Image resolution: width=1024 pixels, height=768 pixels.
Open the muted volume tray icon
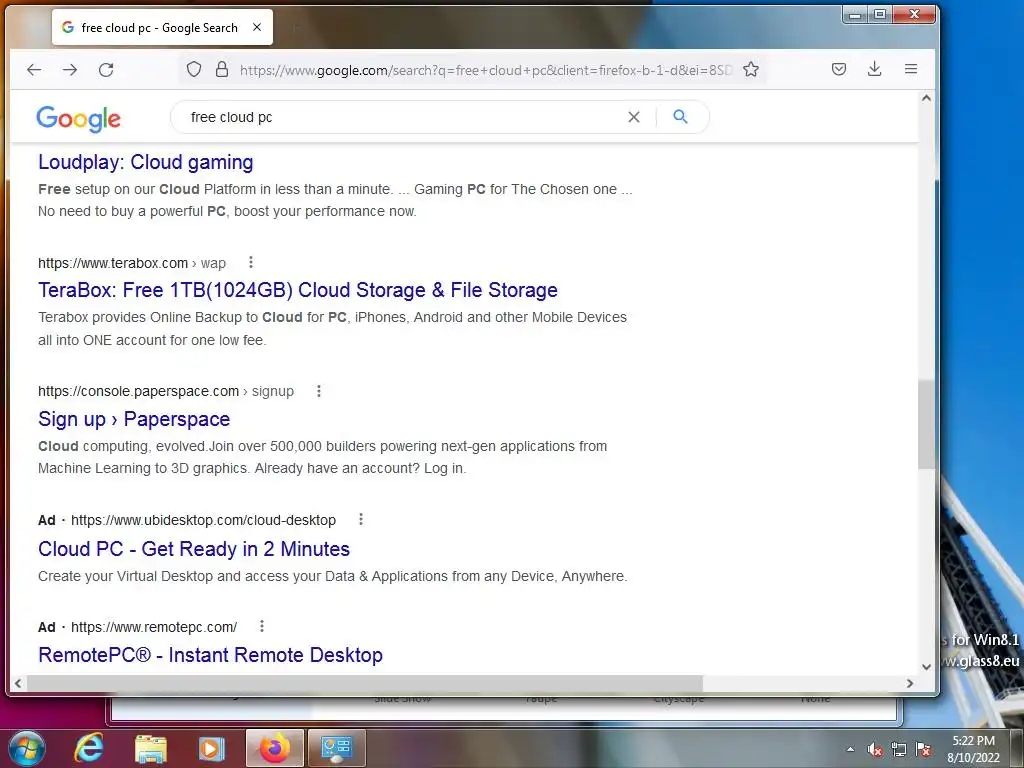(x=875, y=750)
